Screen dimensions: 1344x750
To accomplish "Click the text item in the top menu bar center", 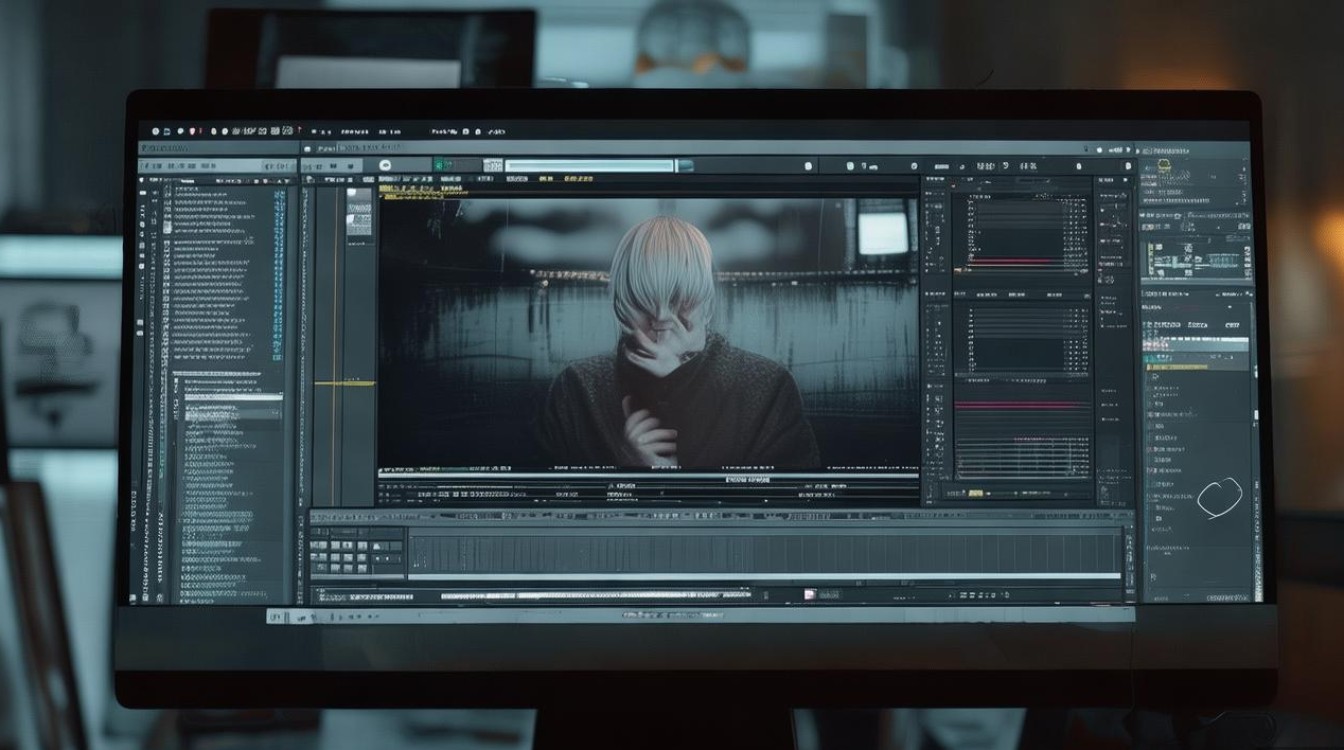I will point(444,131).
